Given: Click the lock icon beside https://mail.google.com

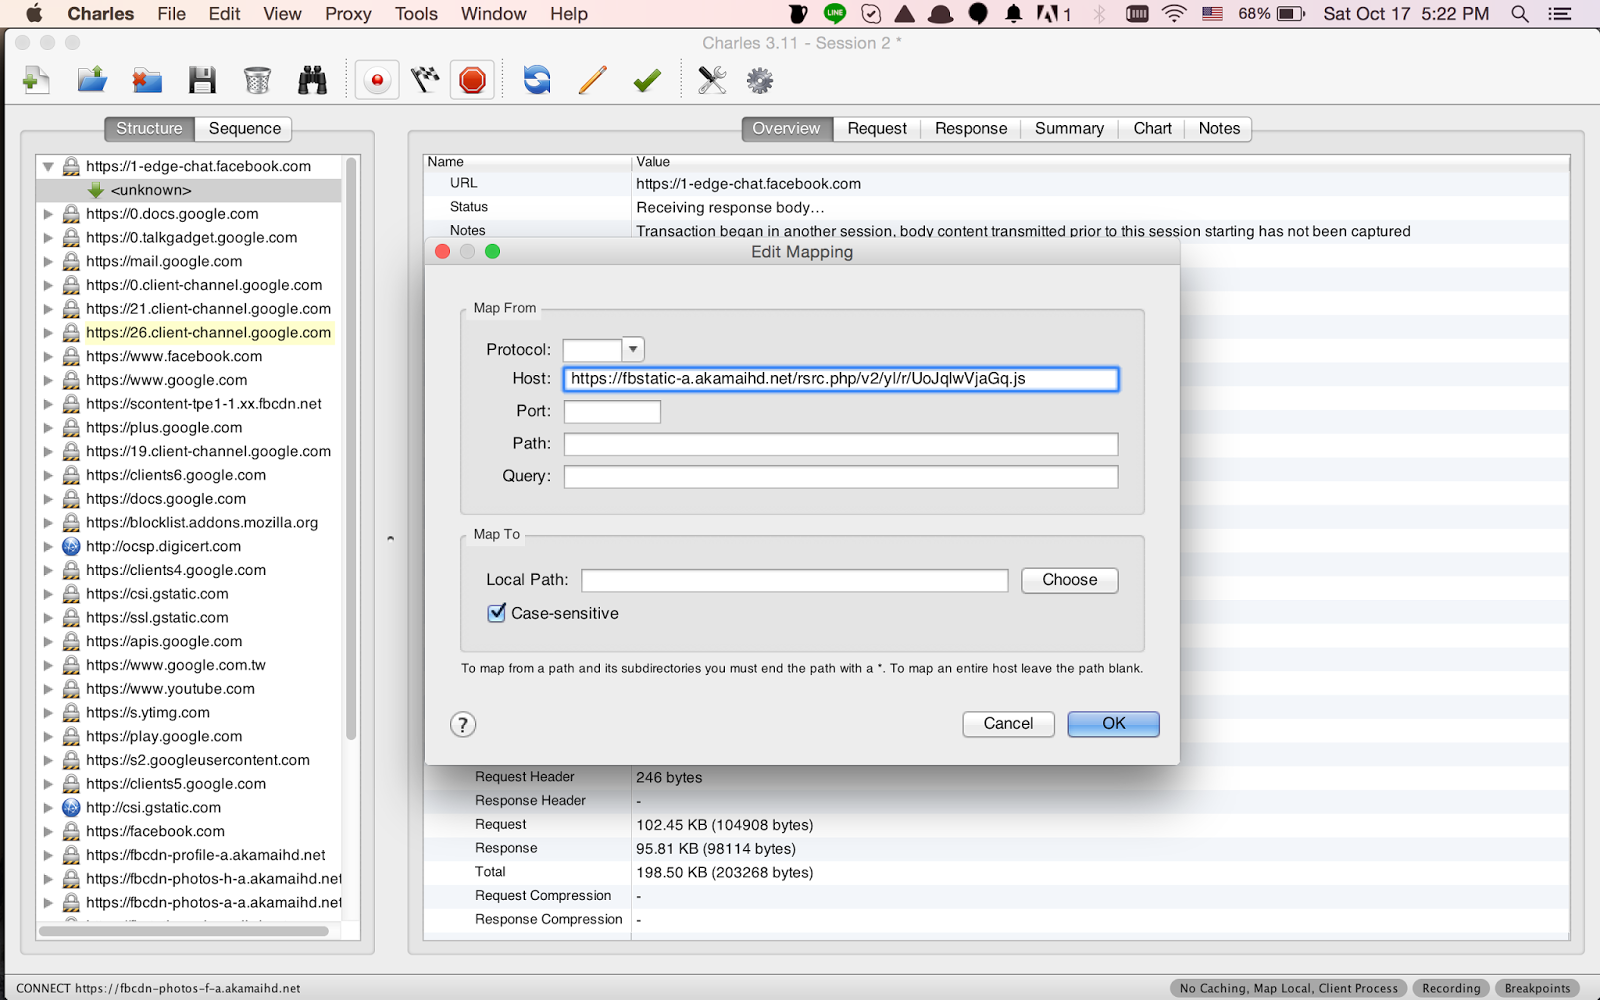Looking at the screenshot, I should 71,262.
